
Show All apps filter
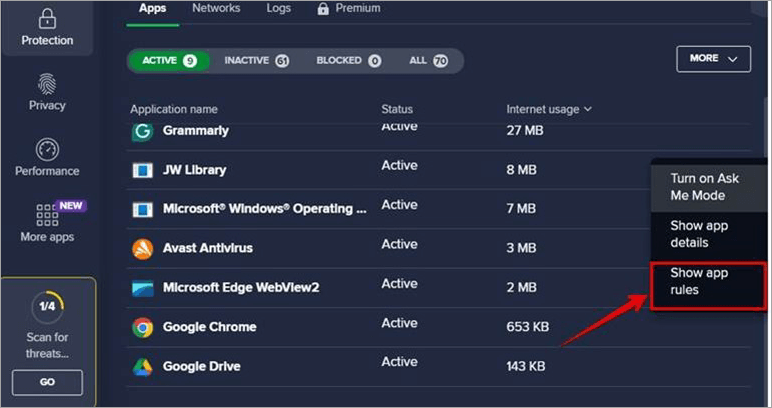pyautogui.click(x=427, y=60)
